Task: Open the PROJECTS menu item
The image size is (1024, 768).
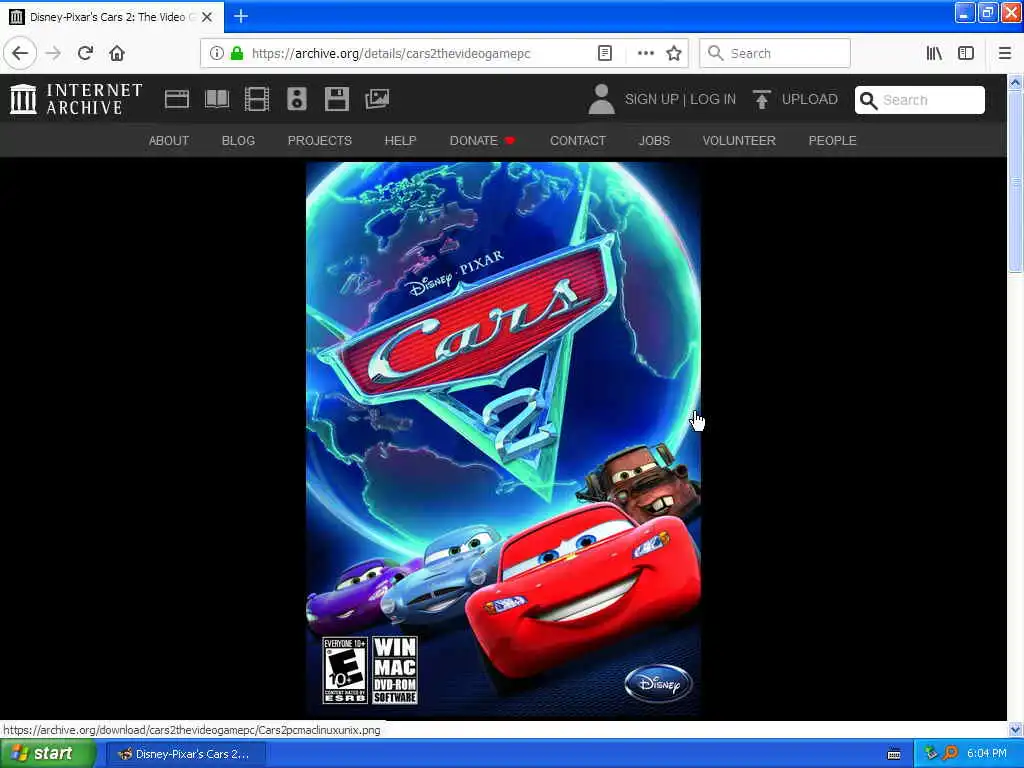Action: click(x=320, y=140)
